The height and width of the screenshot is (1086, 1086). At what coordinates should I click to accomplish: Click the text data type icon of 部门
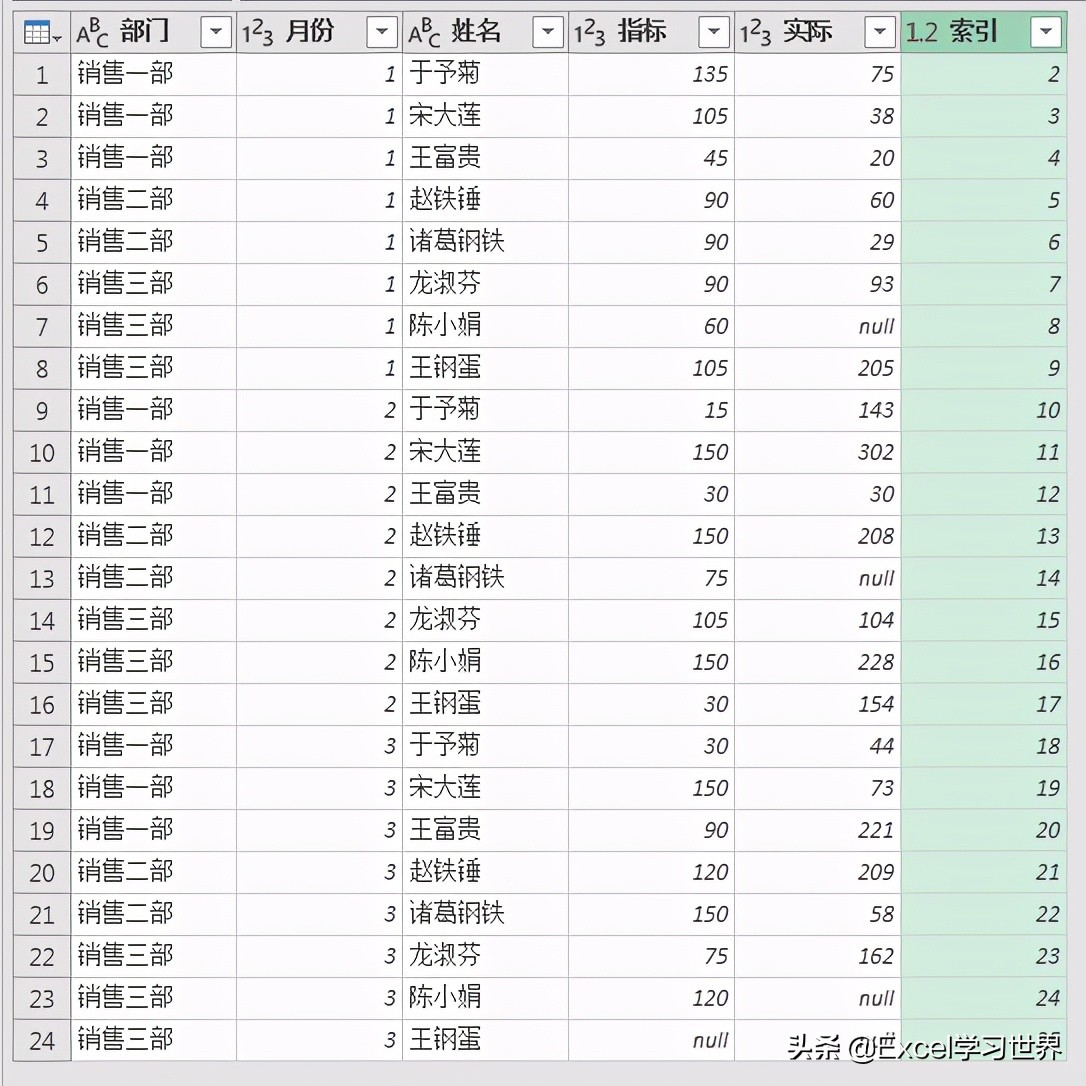(93, 33)
